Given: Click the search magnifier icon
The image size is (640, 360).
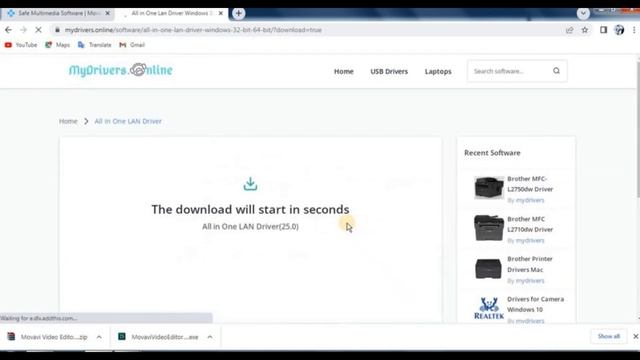Looking at the screenshot, I should click(x=556, y=71).
